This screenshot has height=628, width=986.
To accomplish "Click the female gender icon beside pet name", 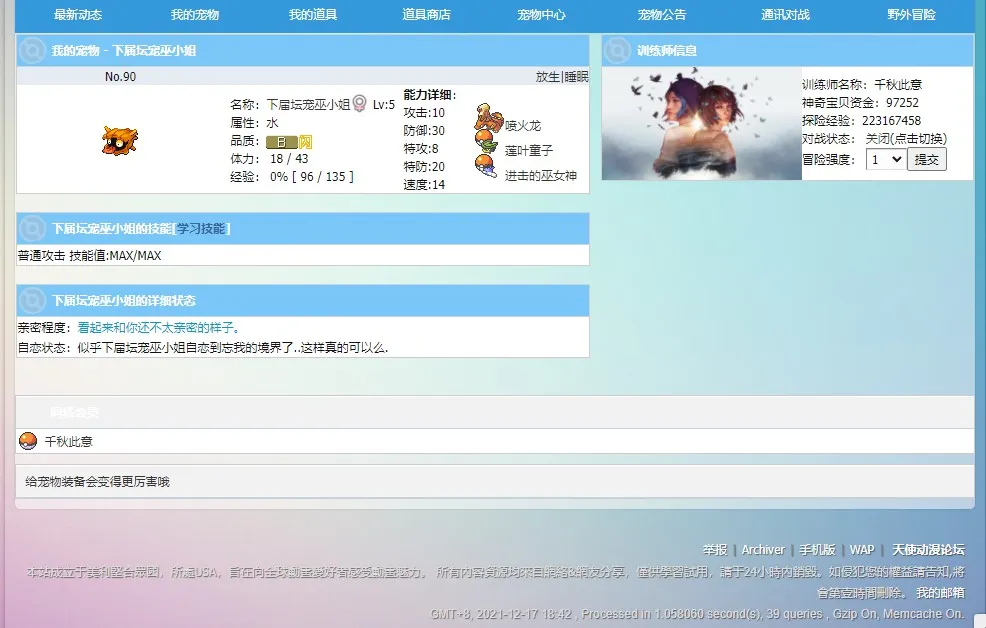I will coord(359,103).
